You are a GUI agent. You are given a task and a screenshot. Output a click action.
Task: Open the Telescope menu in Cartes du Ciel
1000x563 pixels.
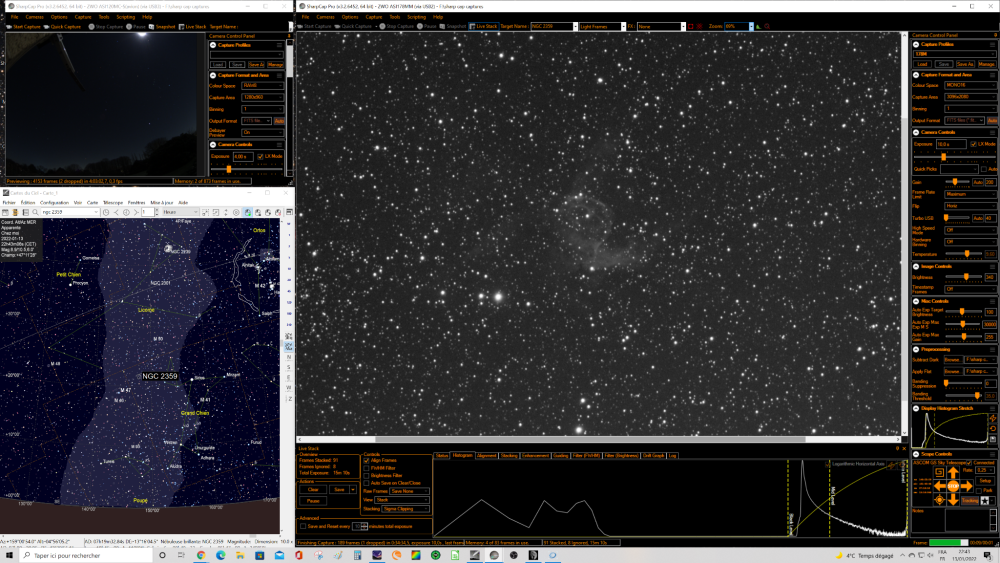[113, 203]
